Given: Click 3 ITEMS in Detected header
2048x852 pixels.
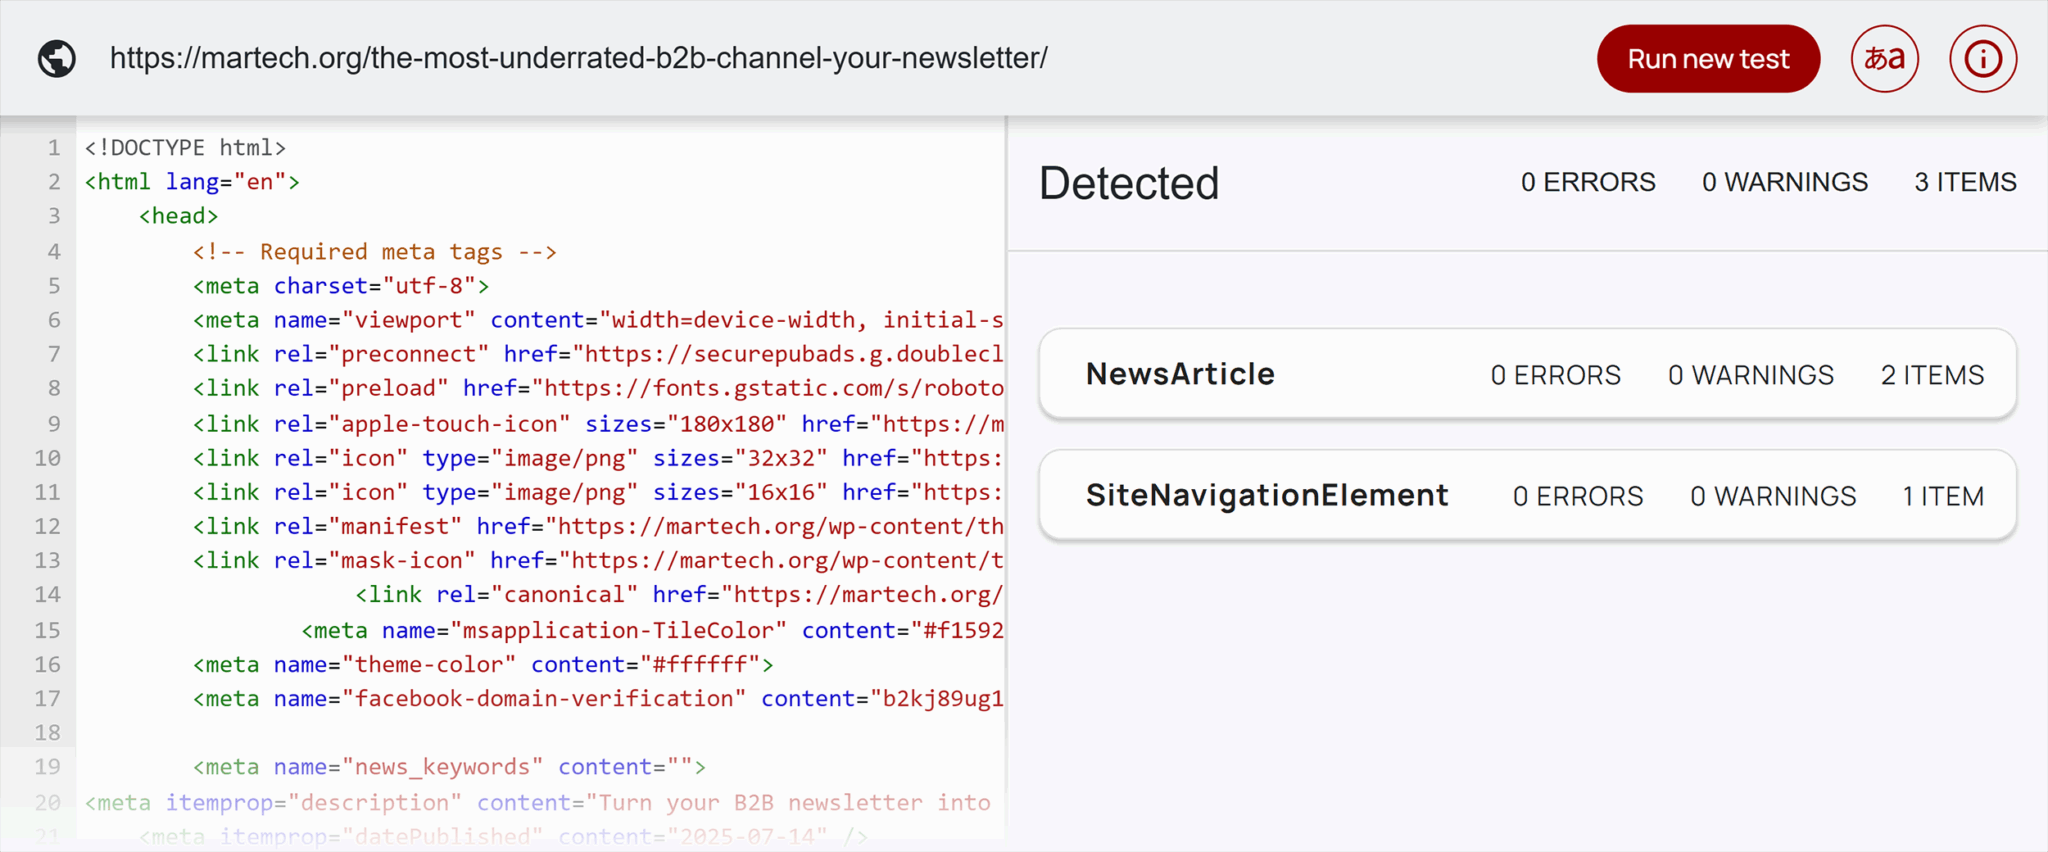Looking at the screenshot, I should coord(1965,182).
